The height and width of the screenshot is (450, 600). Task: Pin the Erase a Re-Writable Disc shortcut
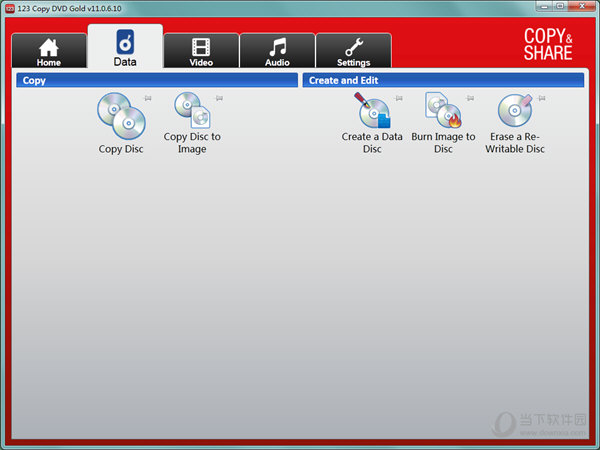[x=542, y=98]
